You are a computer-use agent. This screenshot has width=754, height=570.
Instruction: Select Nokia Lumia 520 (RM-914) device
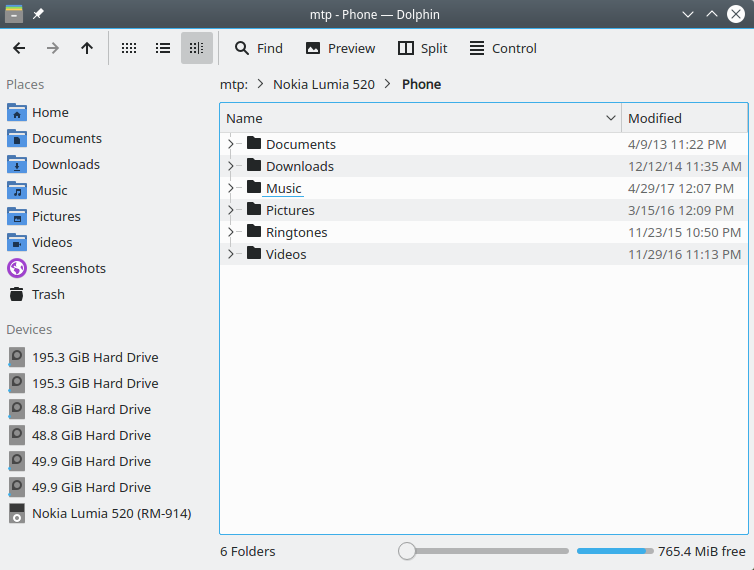point(110,513)
